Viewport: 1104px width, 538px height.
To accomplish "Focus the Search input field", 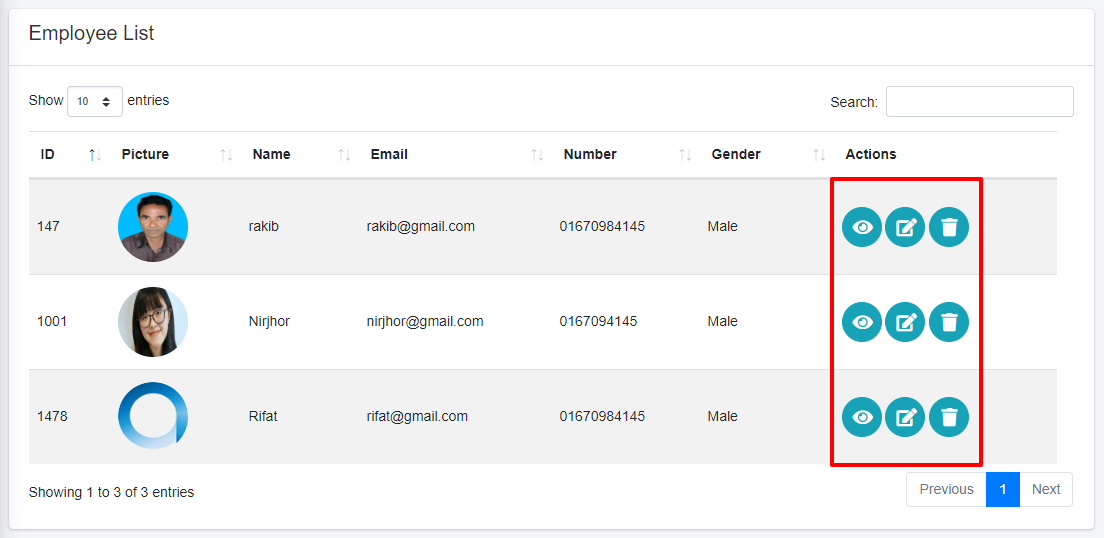I will [979, 102].
